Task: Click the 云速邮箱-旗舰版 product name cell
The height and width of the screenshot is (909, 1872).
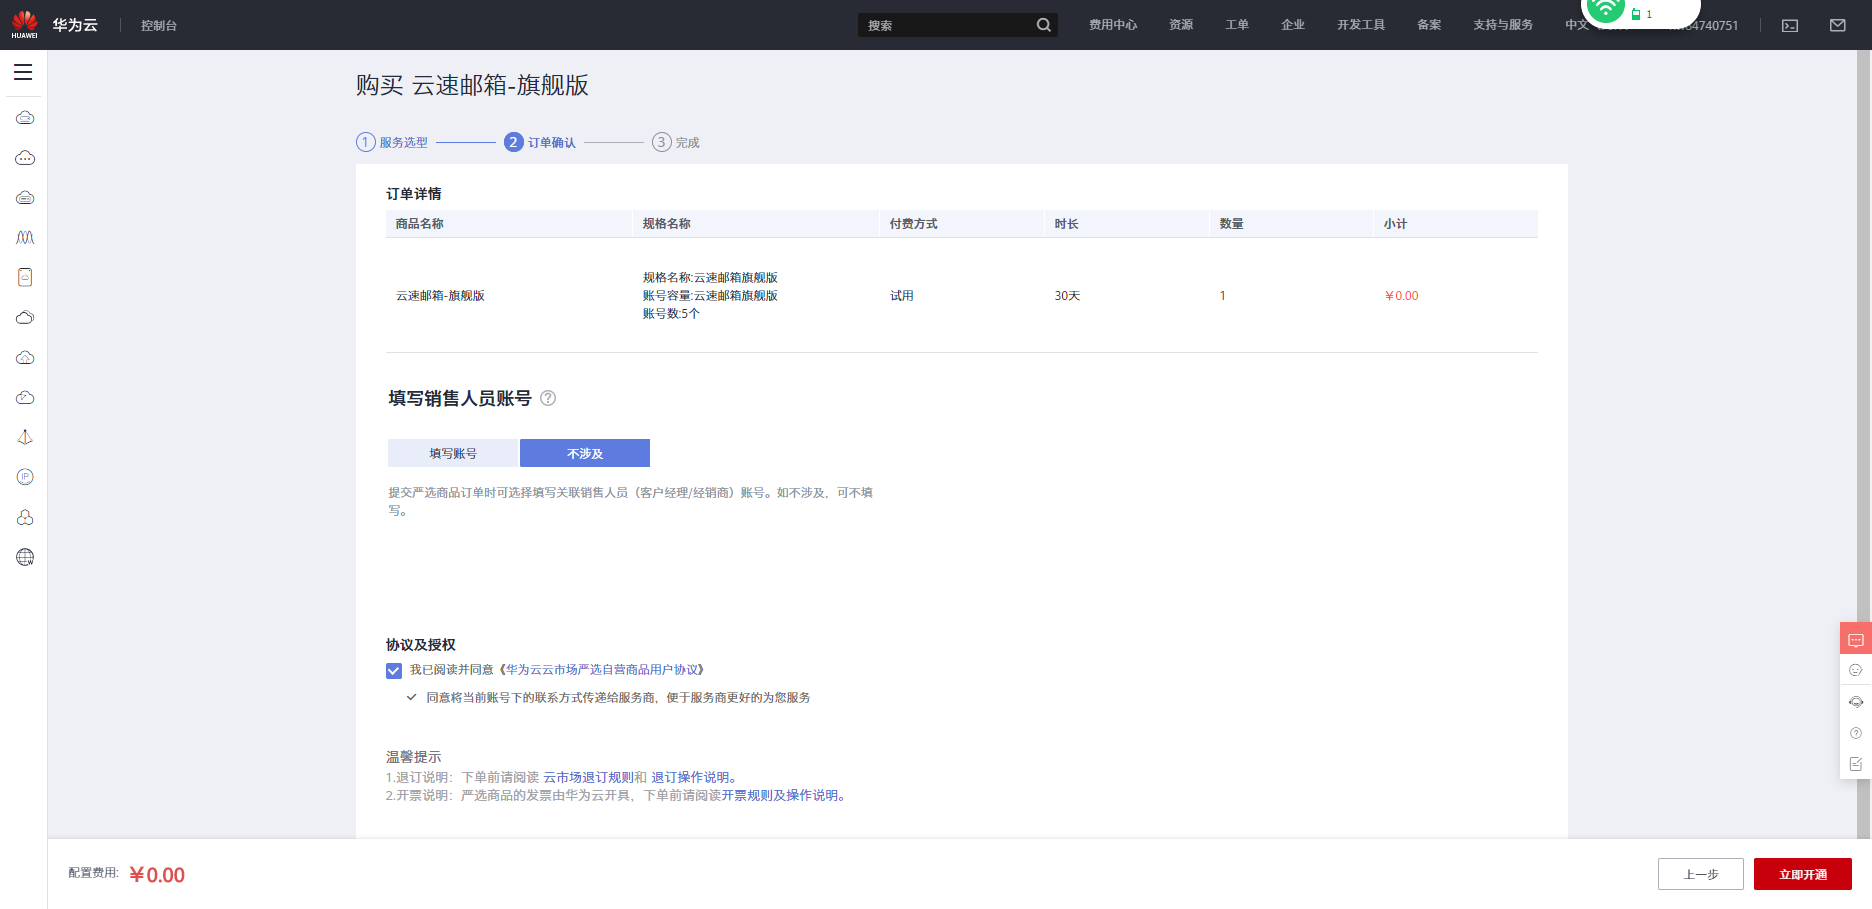Action: click(440, 296)
